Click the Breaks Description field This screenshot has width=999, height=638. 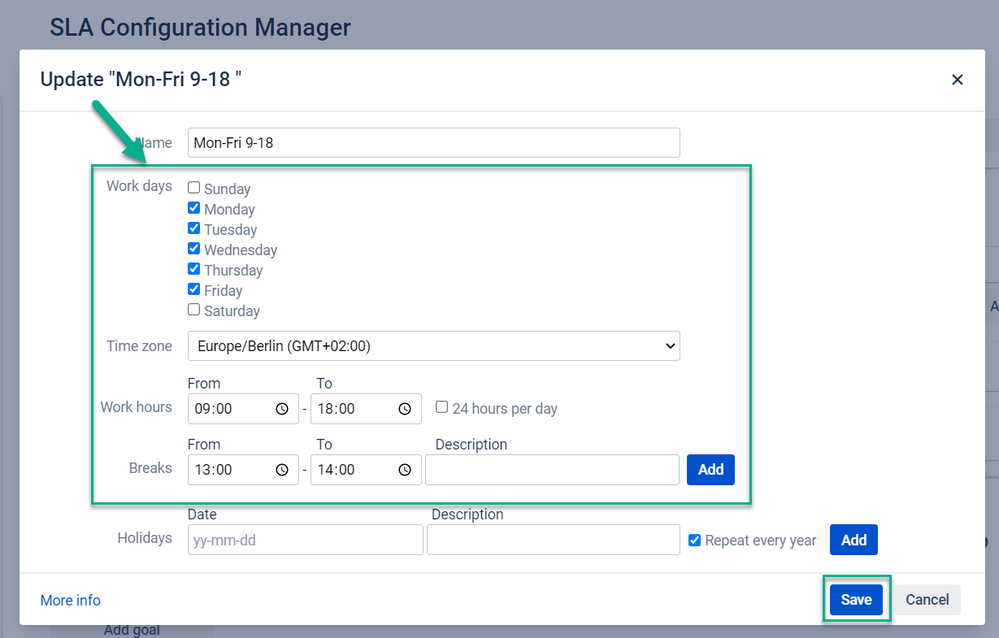coord(552,470)
